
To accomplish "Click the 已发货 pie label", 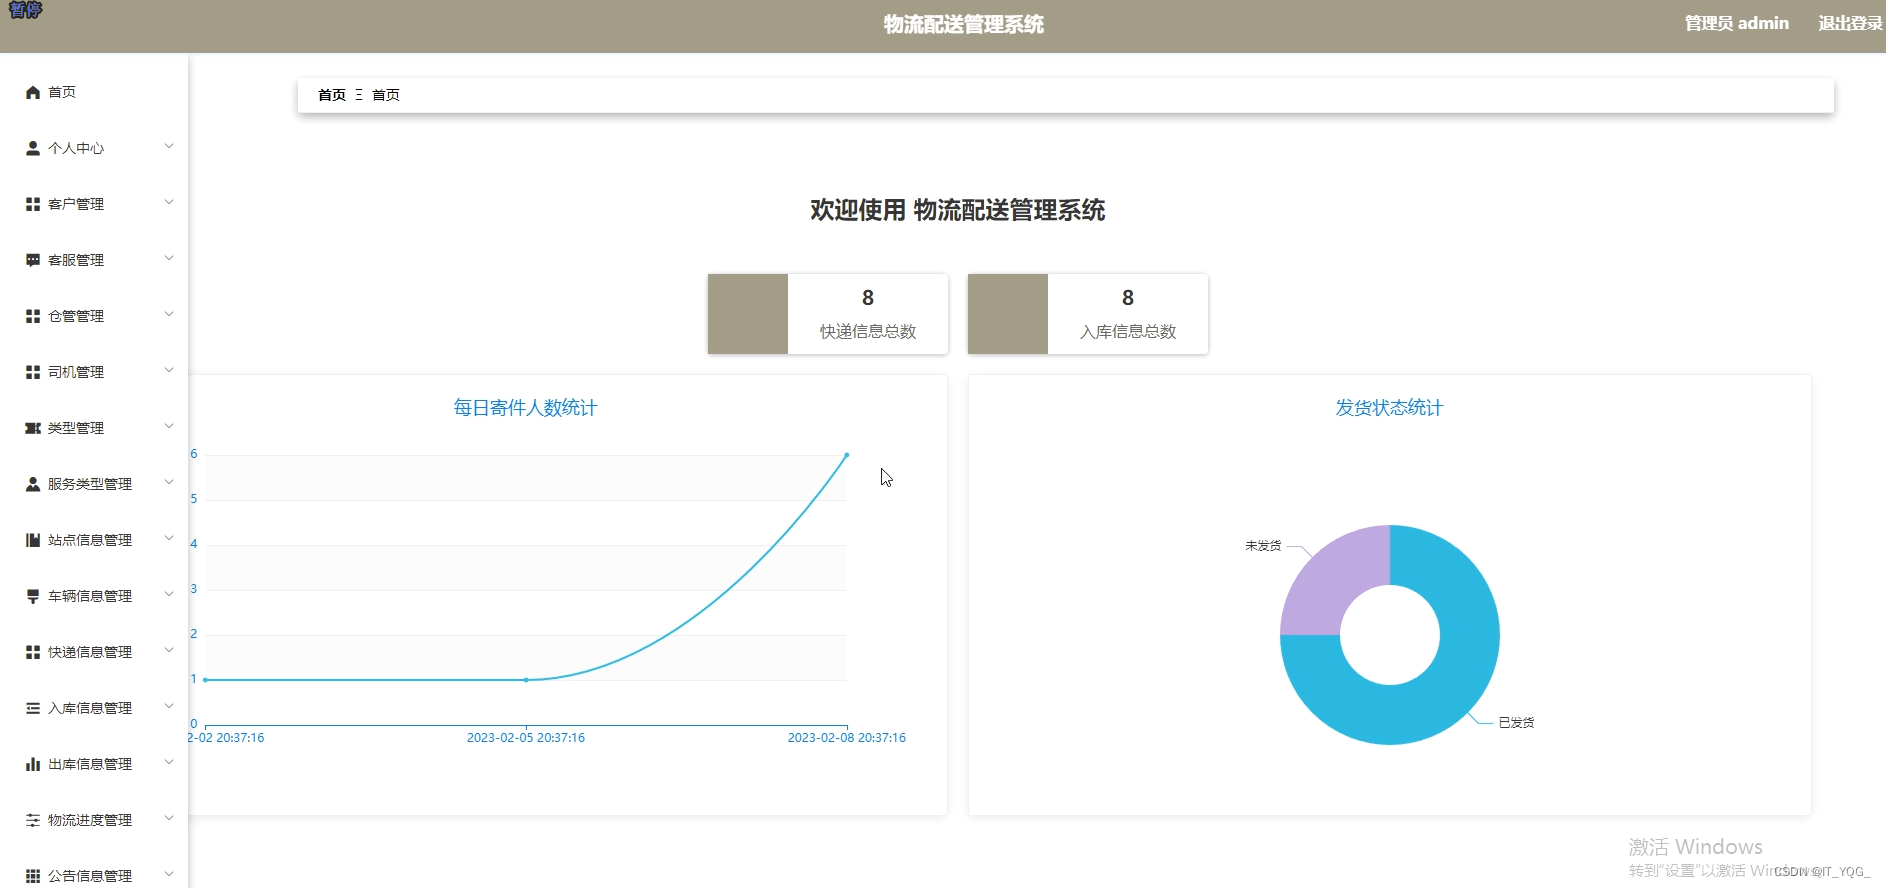I will coord(1516,722).
